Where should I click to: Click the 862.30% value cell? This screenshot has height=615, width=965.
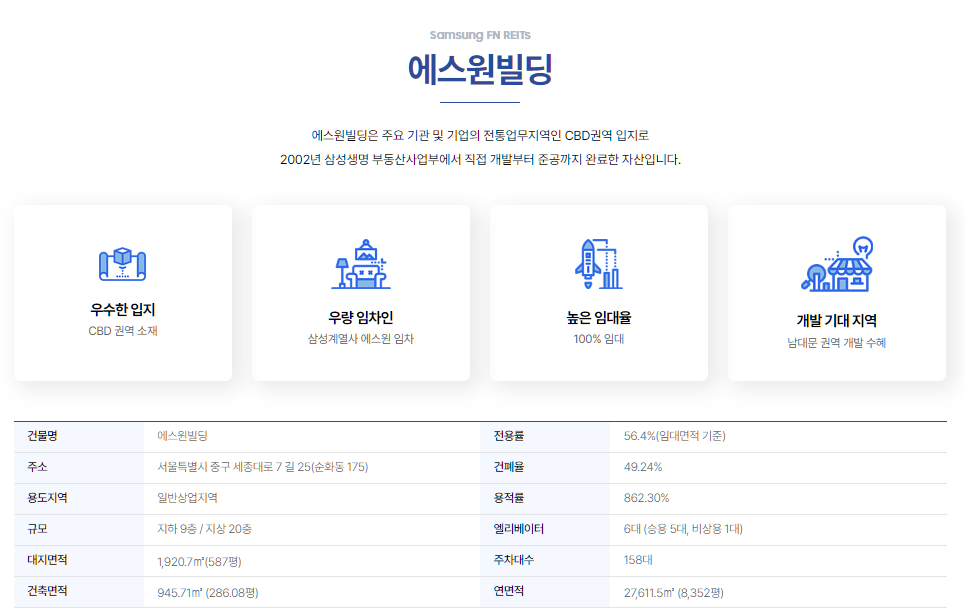[779, 499]
